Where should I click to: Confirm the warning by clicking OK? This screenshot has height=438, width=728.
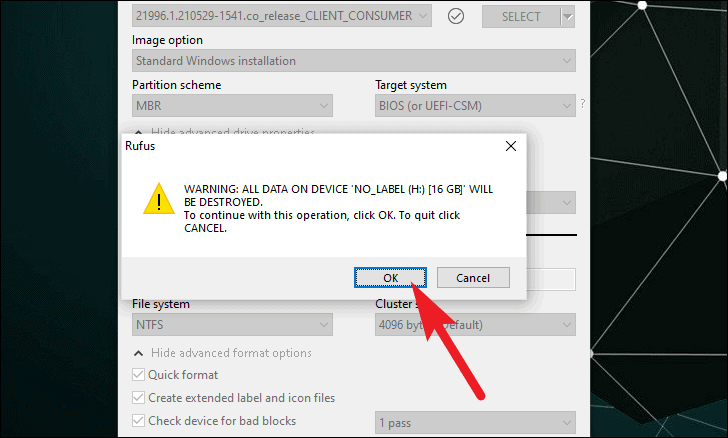[x=390, y=278]
